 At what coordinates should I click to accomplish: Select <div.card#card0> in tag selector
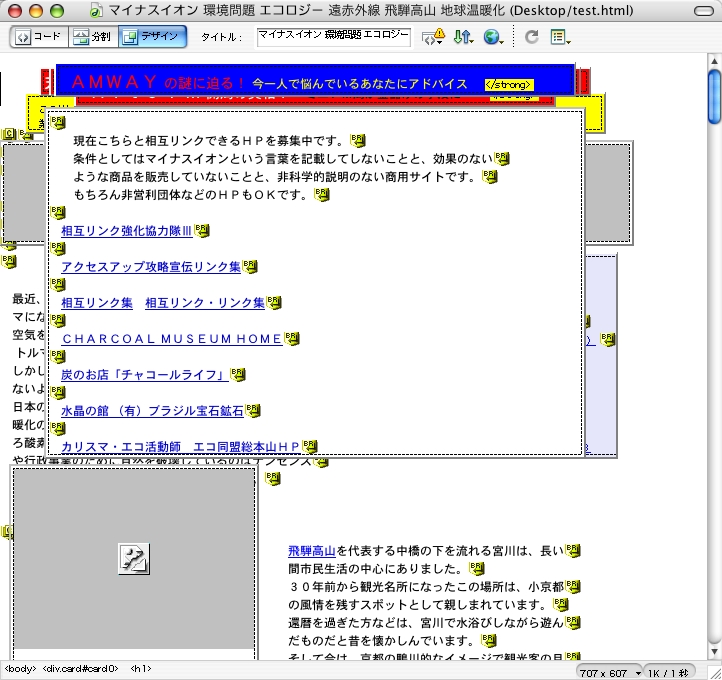coord(80,668)
